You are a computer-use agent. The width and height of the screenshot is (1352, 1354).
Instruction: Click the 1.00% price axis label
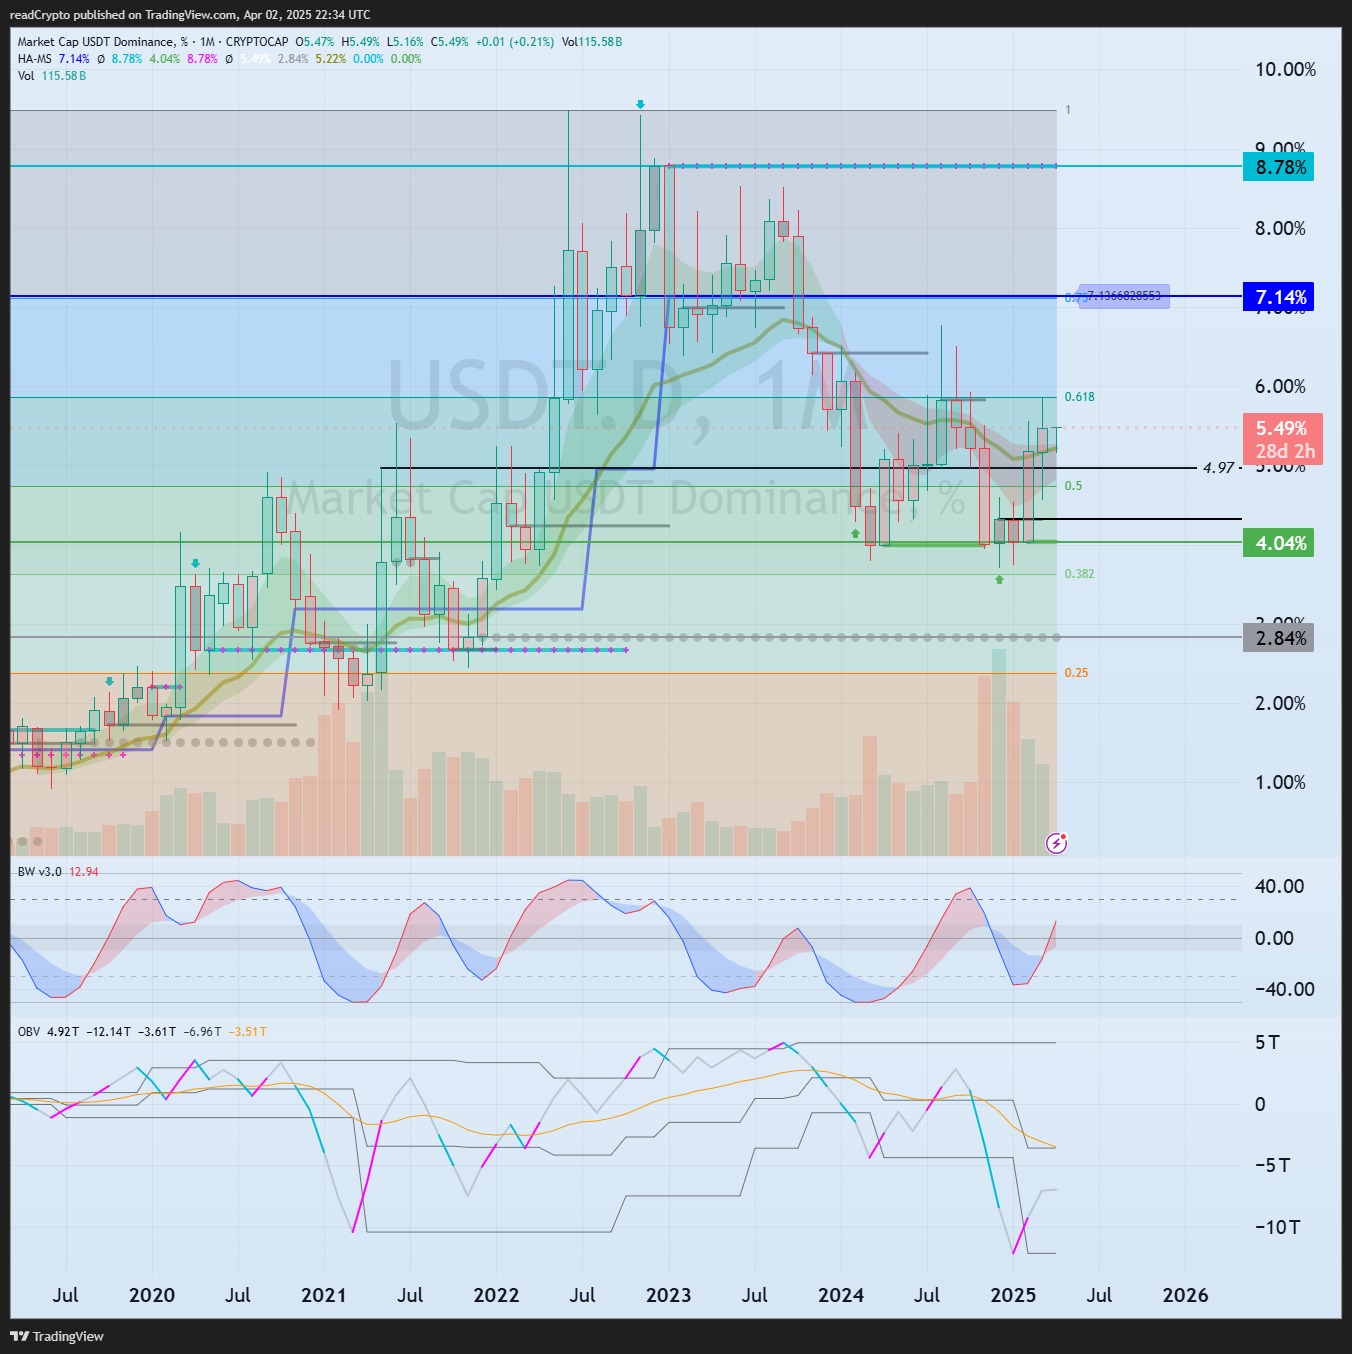[x=1280, y=782]
